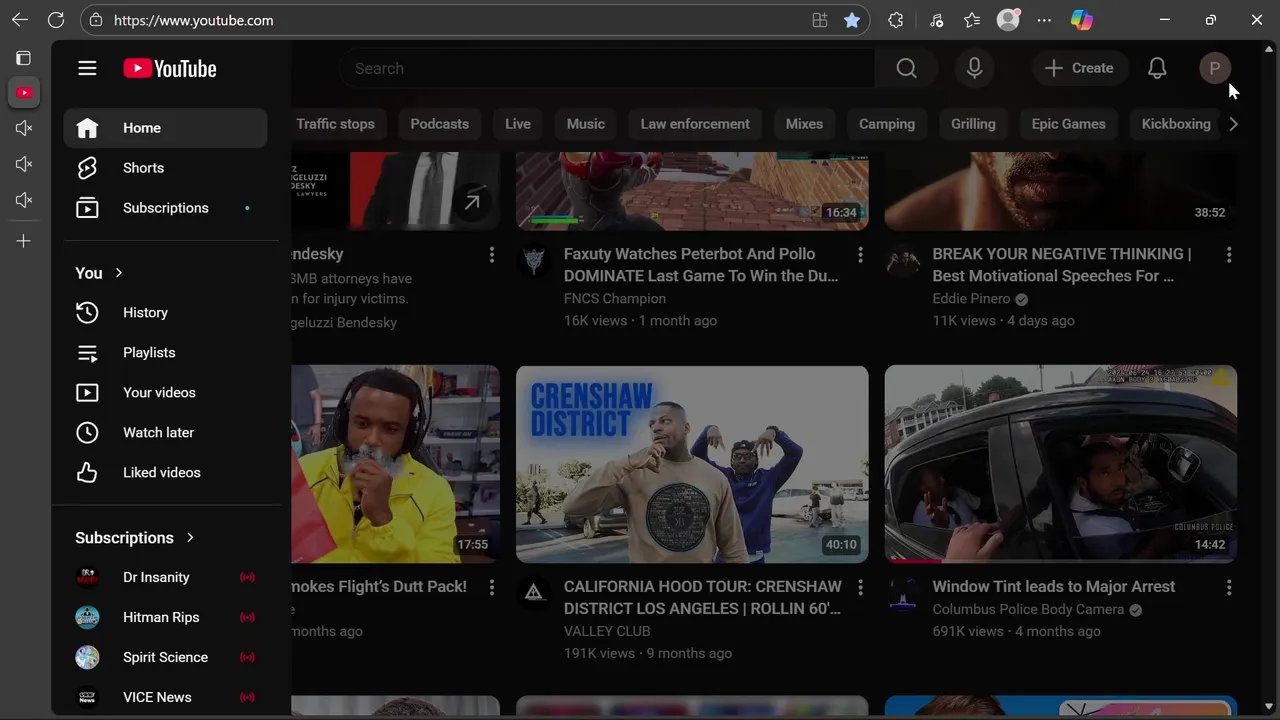Open browser settings and more ellipsis
1280x720 pixels.
(1044, 20)
